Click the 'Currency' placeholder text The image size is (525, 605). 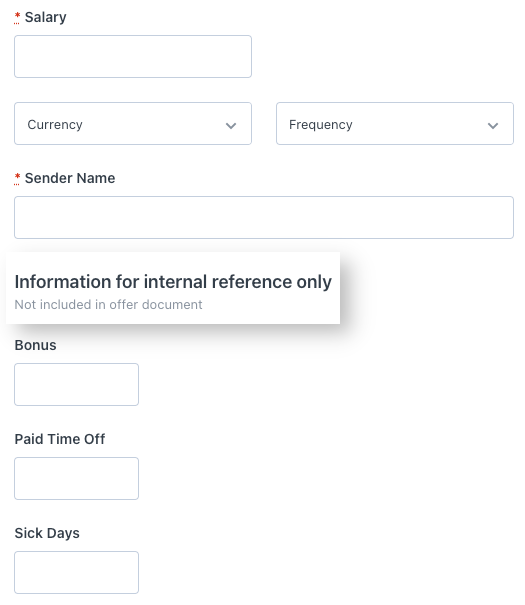point(55,125)
